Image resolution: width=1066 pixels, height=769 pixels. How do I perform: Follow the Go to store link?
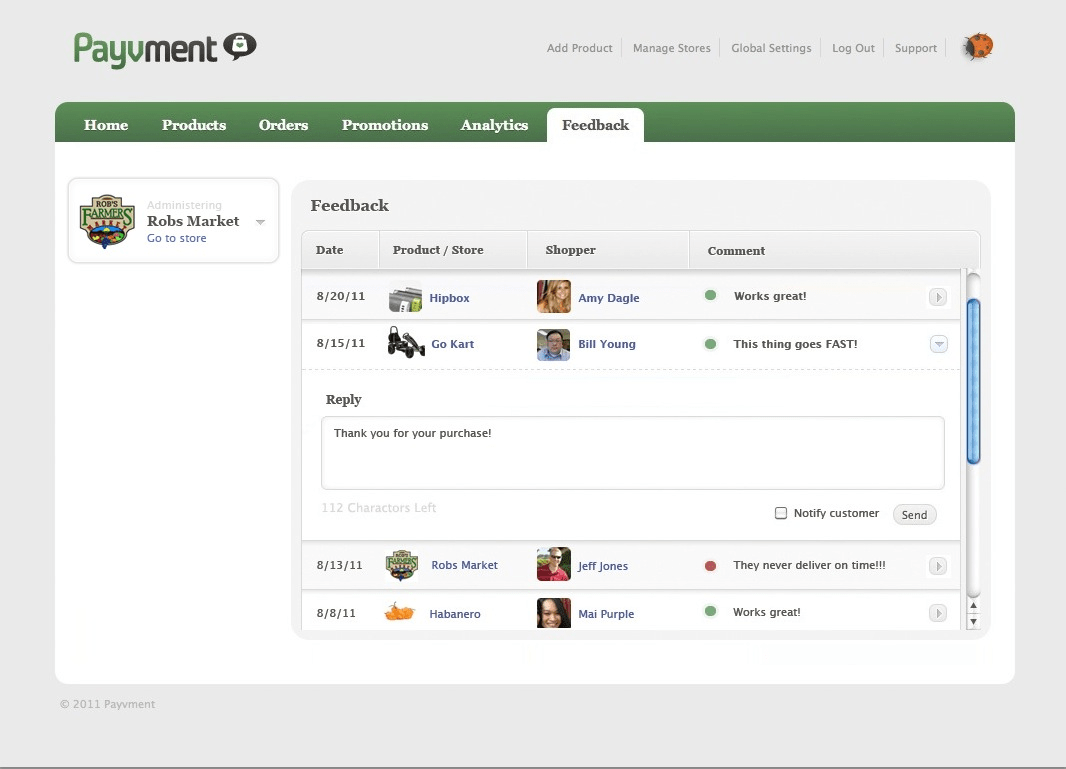177,239
